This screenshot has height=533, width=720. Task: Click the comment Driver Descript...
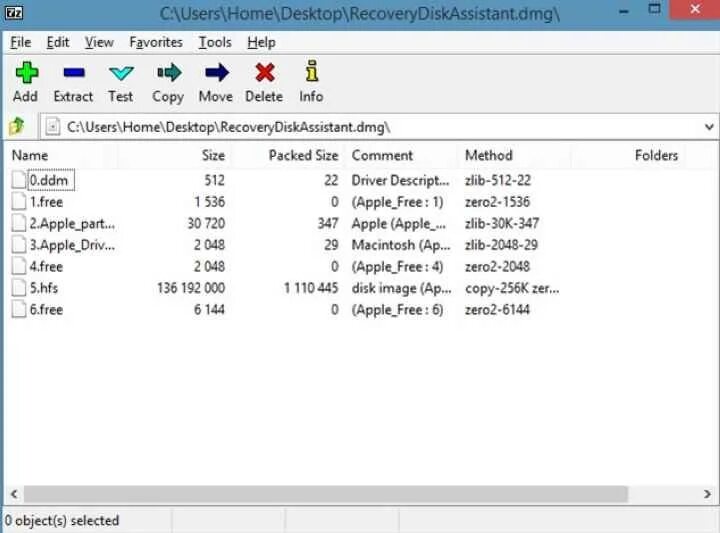400,180
